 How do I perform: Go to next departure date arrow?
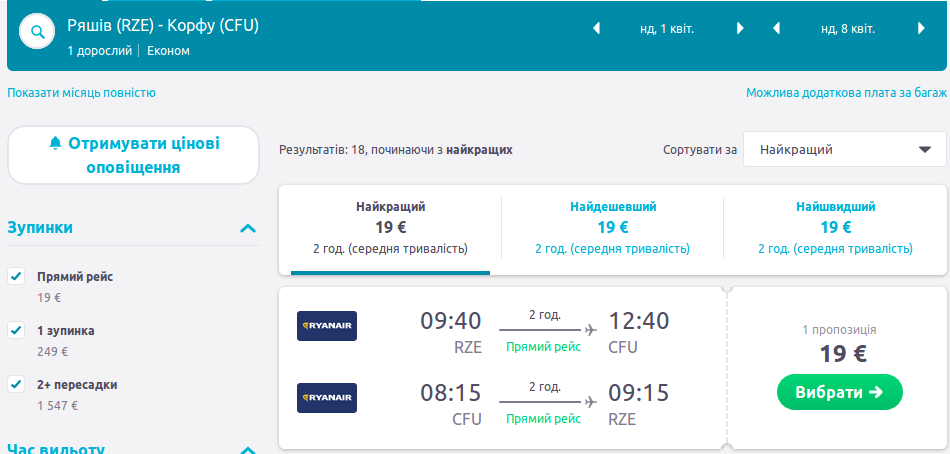(741, 29)
